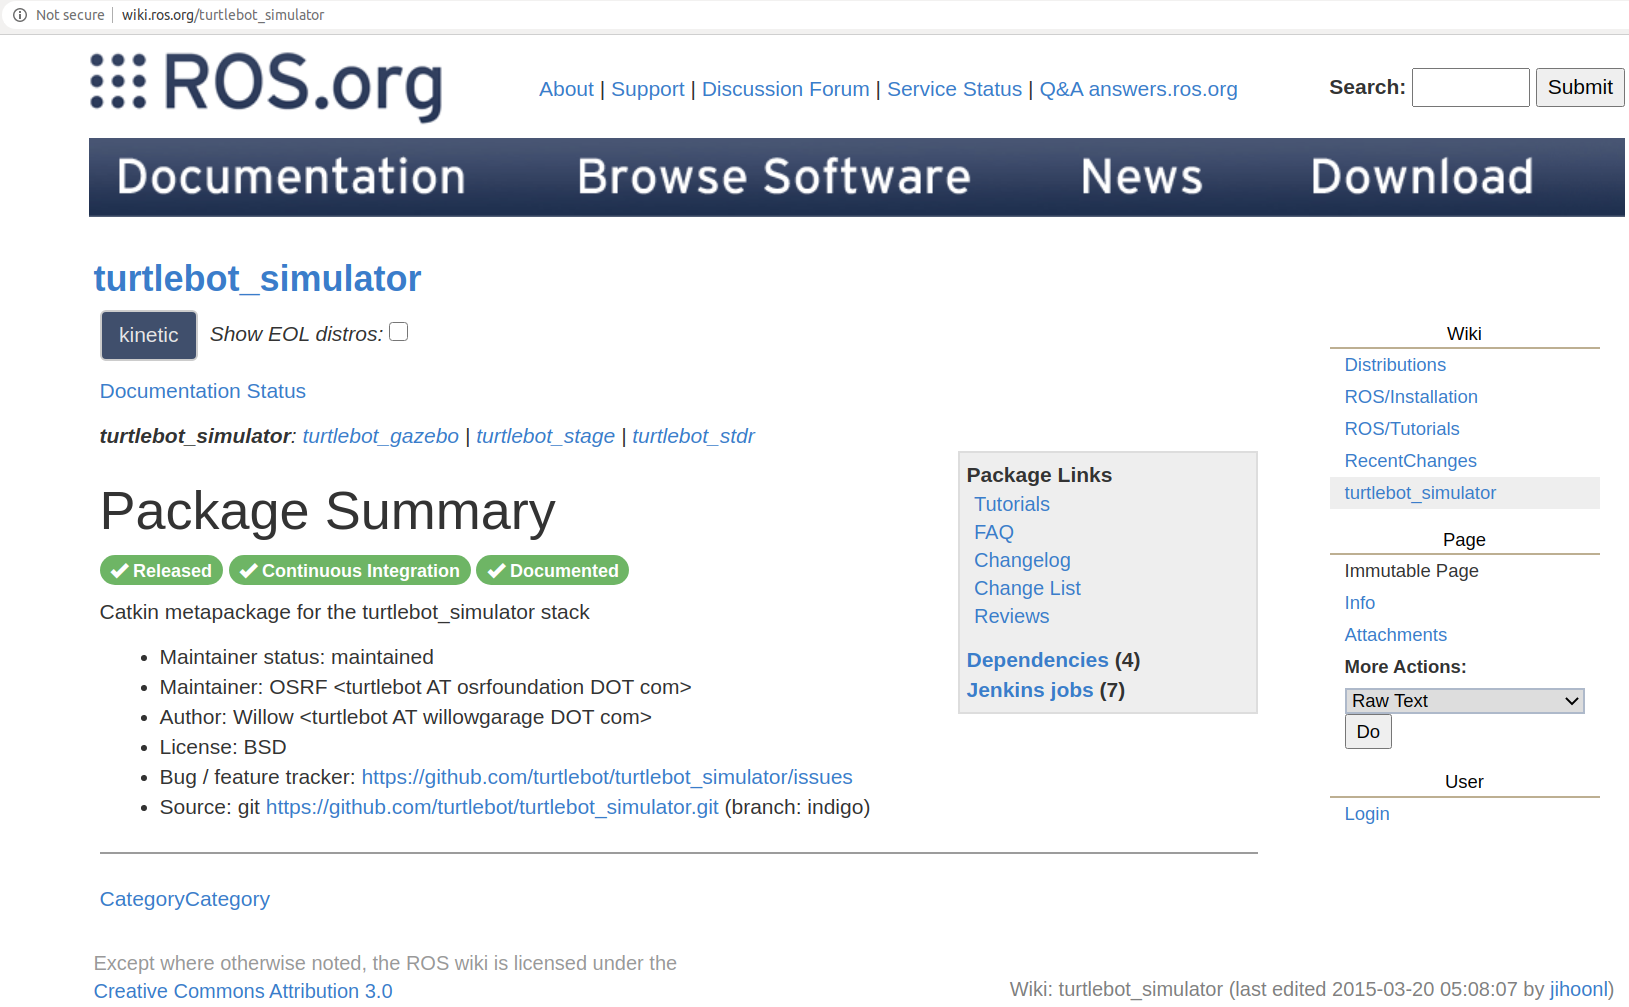The image size is (1629, 1007).
Task: Open ROS/Installation in Wiki sidebar
Action: (1411, 397)
